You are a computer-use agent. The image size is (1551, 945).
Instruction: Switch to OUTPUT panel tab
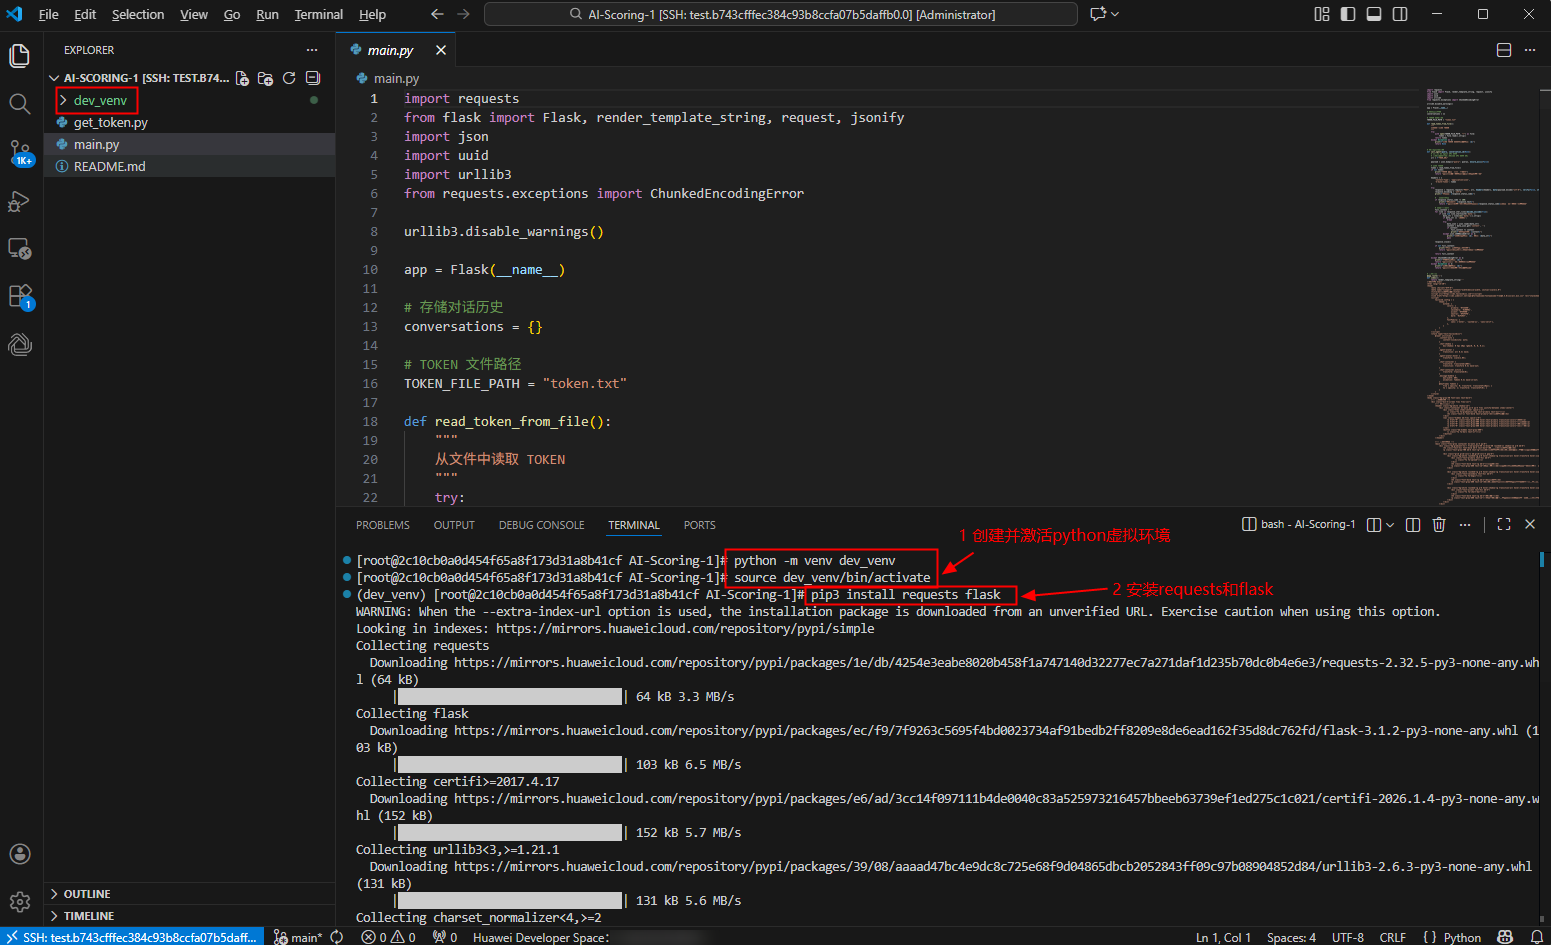pos(454,525)
